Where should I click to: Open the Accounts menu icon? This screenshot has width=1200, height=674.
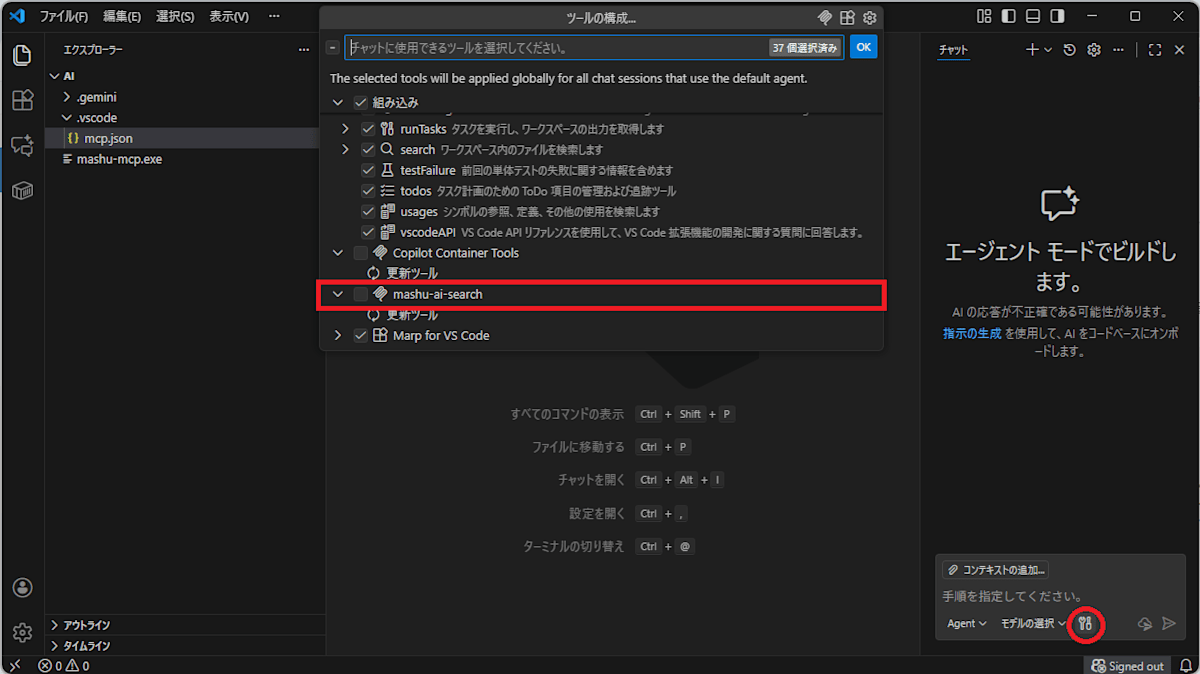tap(22, 587)
